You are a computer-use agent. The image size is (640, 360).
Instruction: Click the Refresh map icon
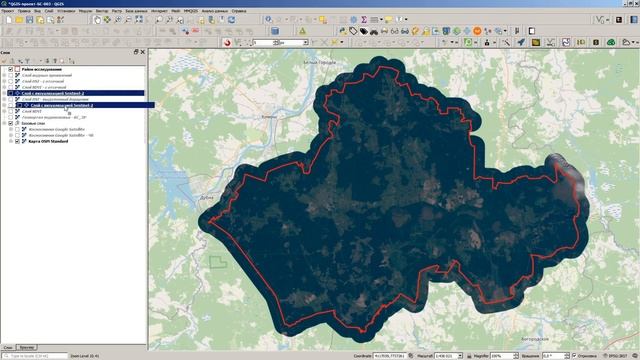tap(231, 20)
